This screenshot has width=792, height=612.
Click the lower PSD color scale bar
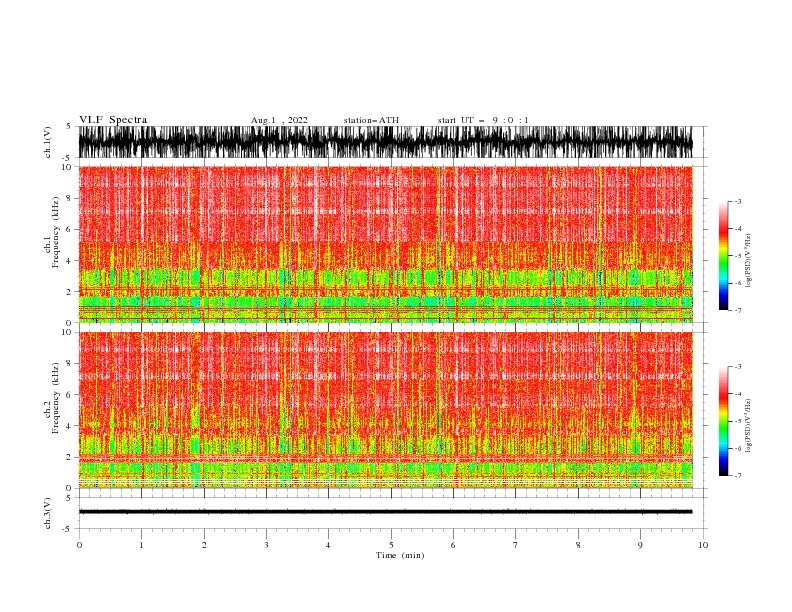tap(723, 421)
